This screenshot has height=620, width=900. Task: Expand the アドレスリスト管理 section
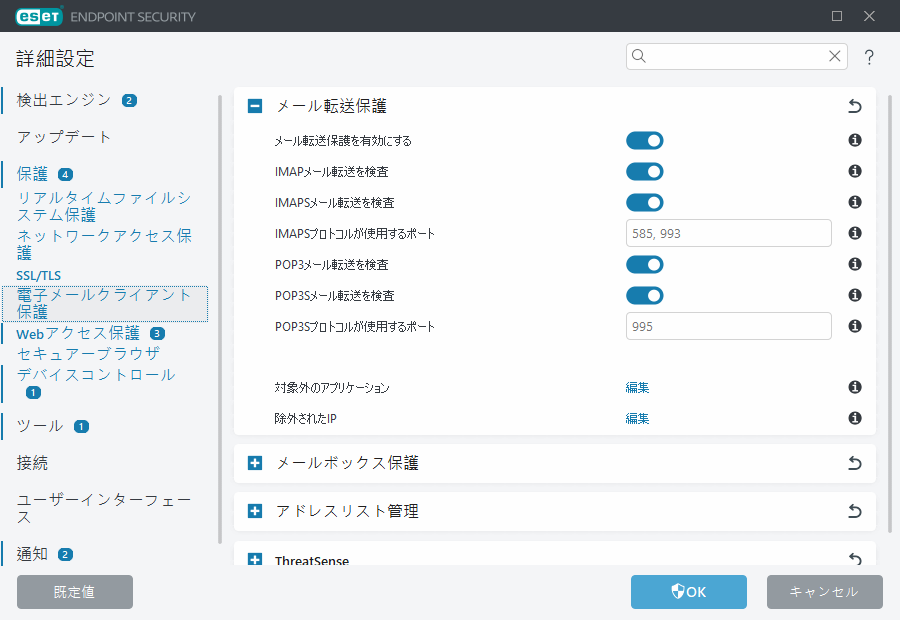tap(255, 511)
